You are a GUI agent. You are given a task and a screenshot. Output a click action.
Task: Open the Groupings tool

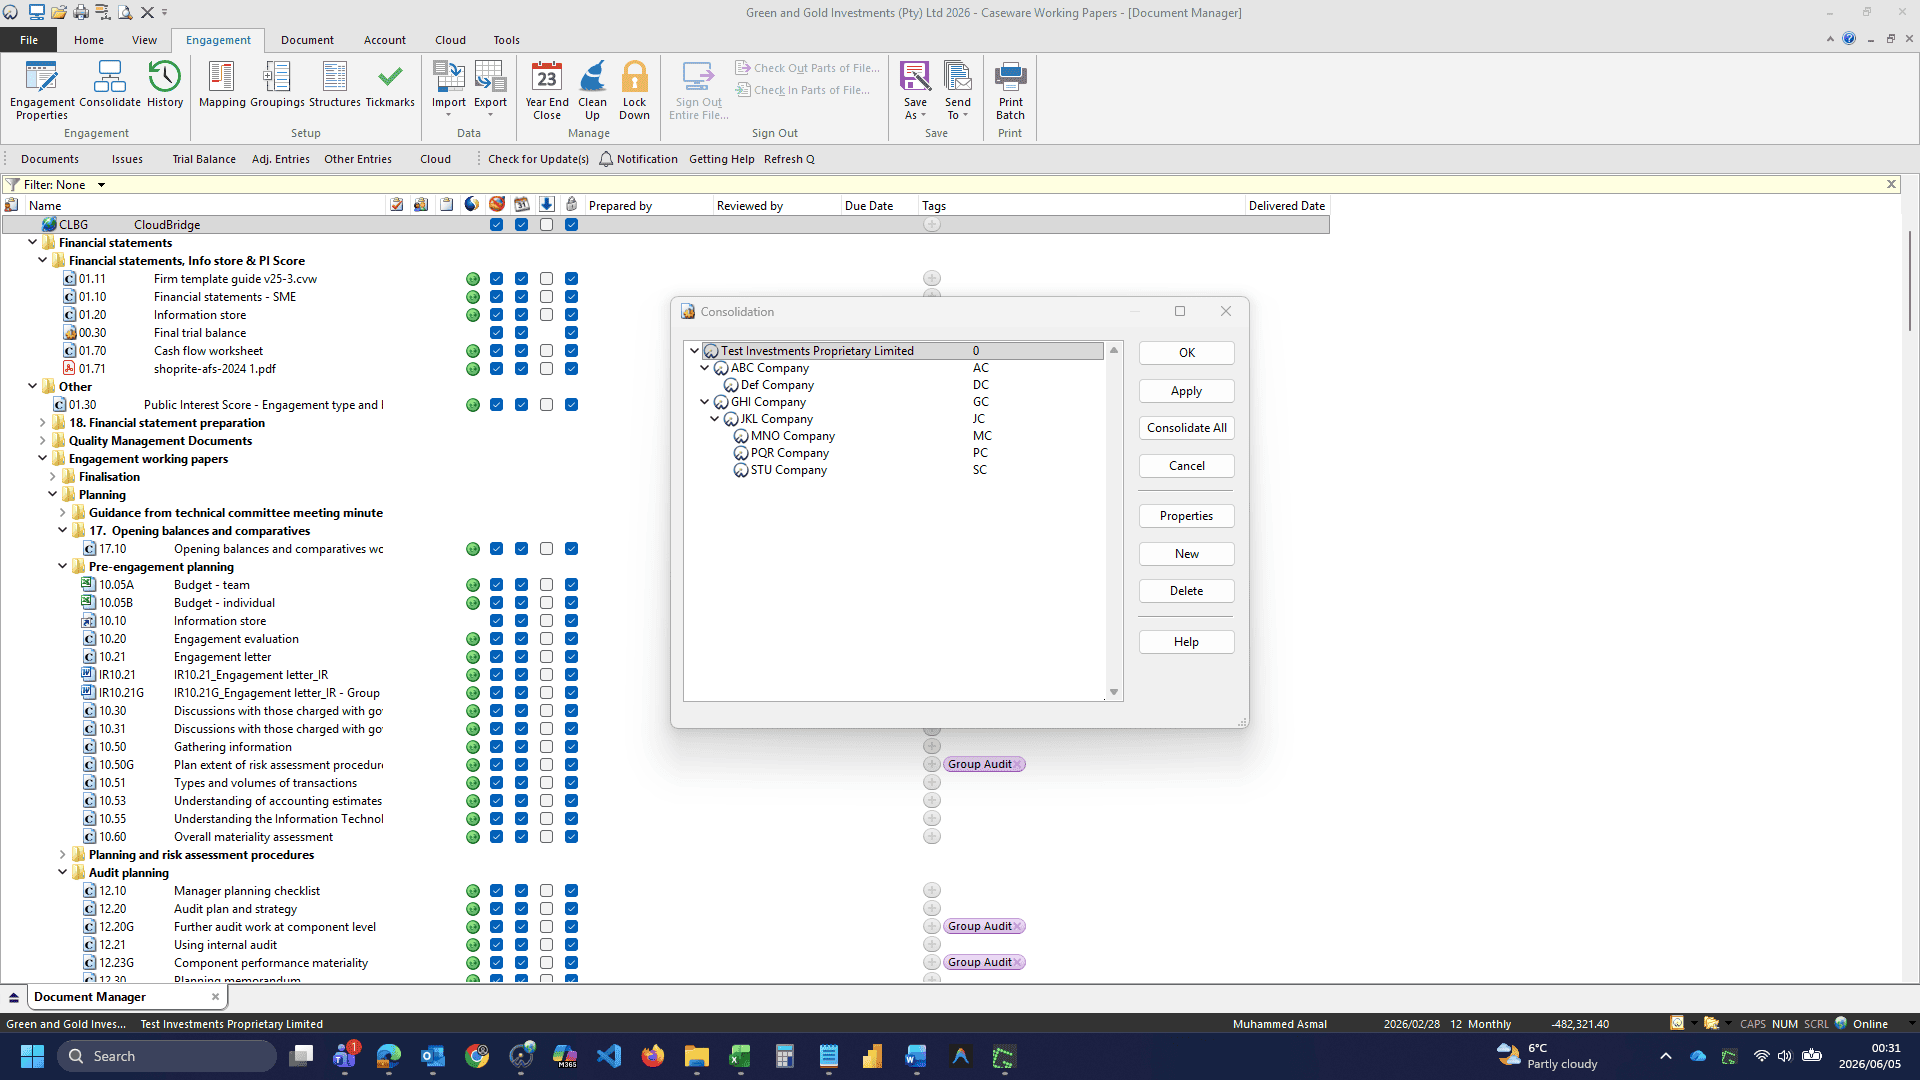click(277, 84)
